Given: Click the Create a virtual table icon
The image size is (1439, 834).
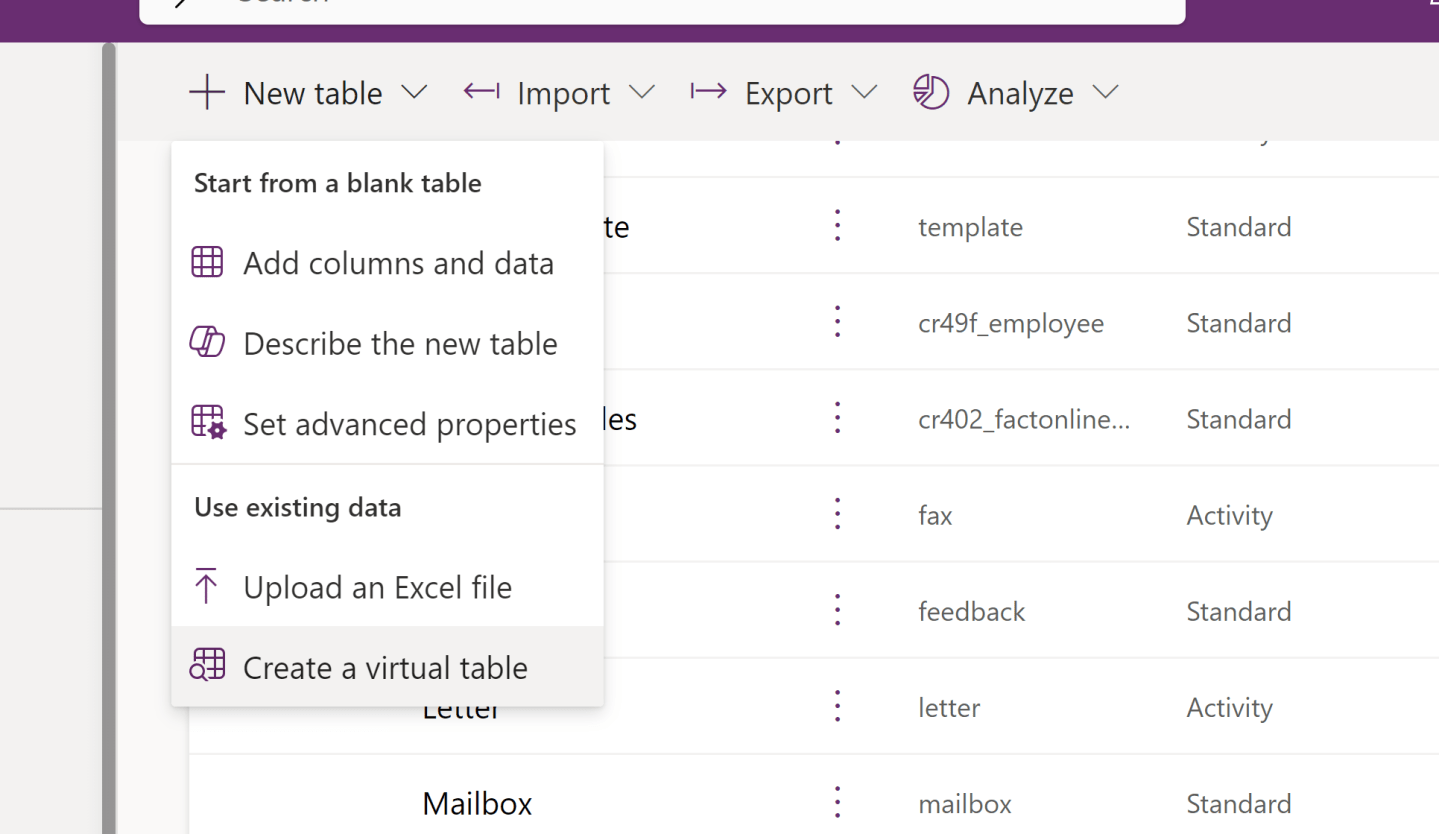Looking at the screenshot, I should tap(207, 665).
